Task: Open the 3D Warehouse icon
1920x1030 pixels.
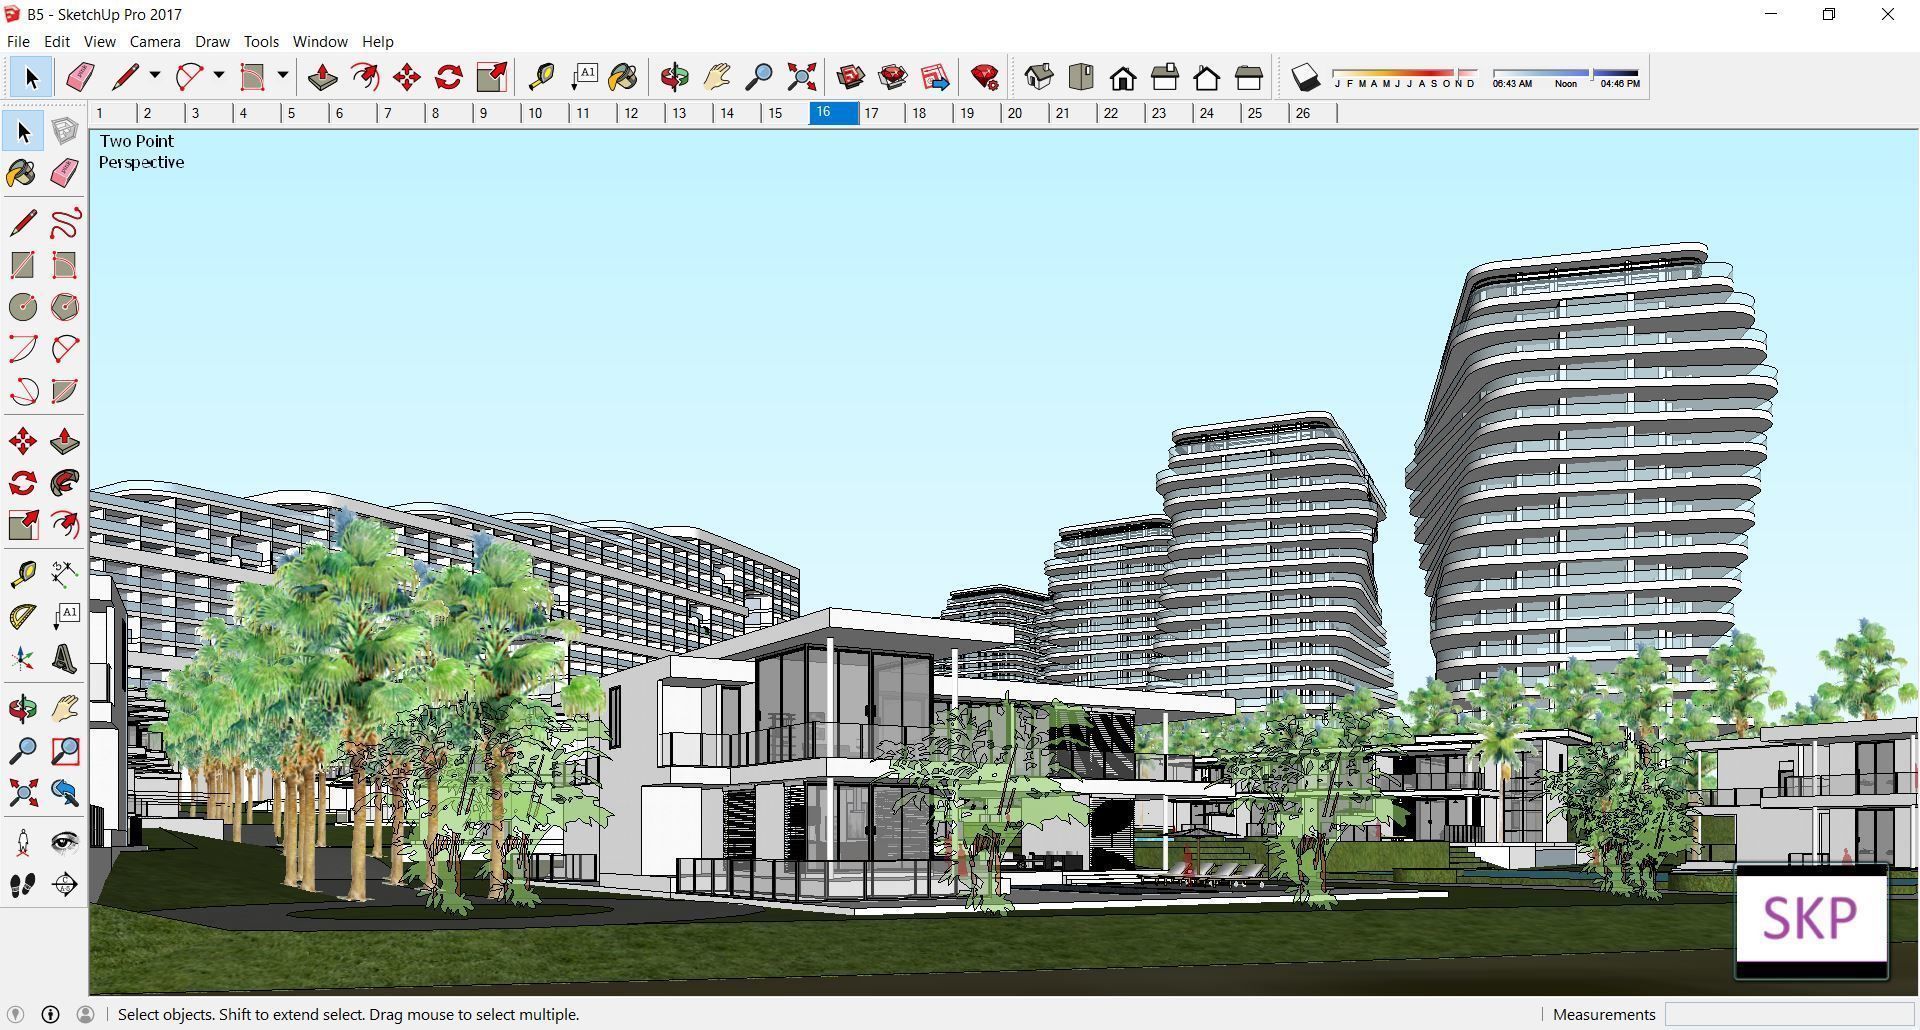Action: click(851, 77)
